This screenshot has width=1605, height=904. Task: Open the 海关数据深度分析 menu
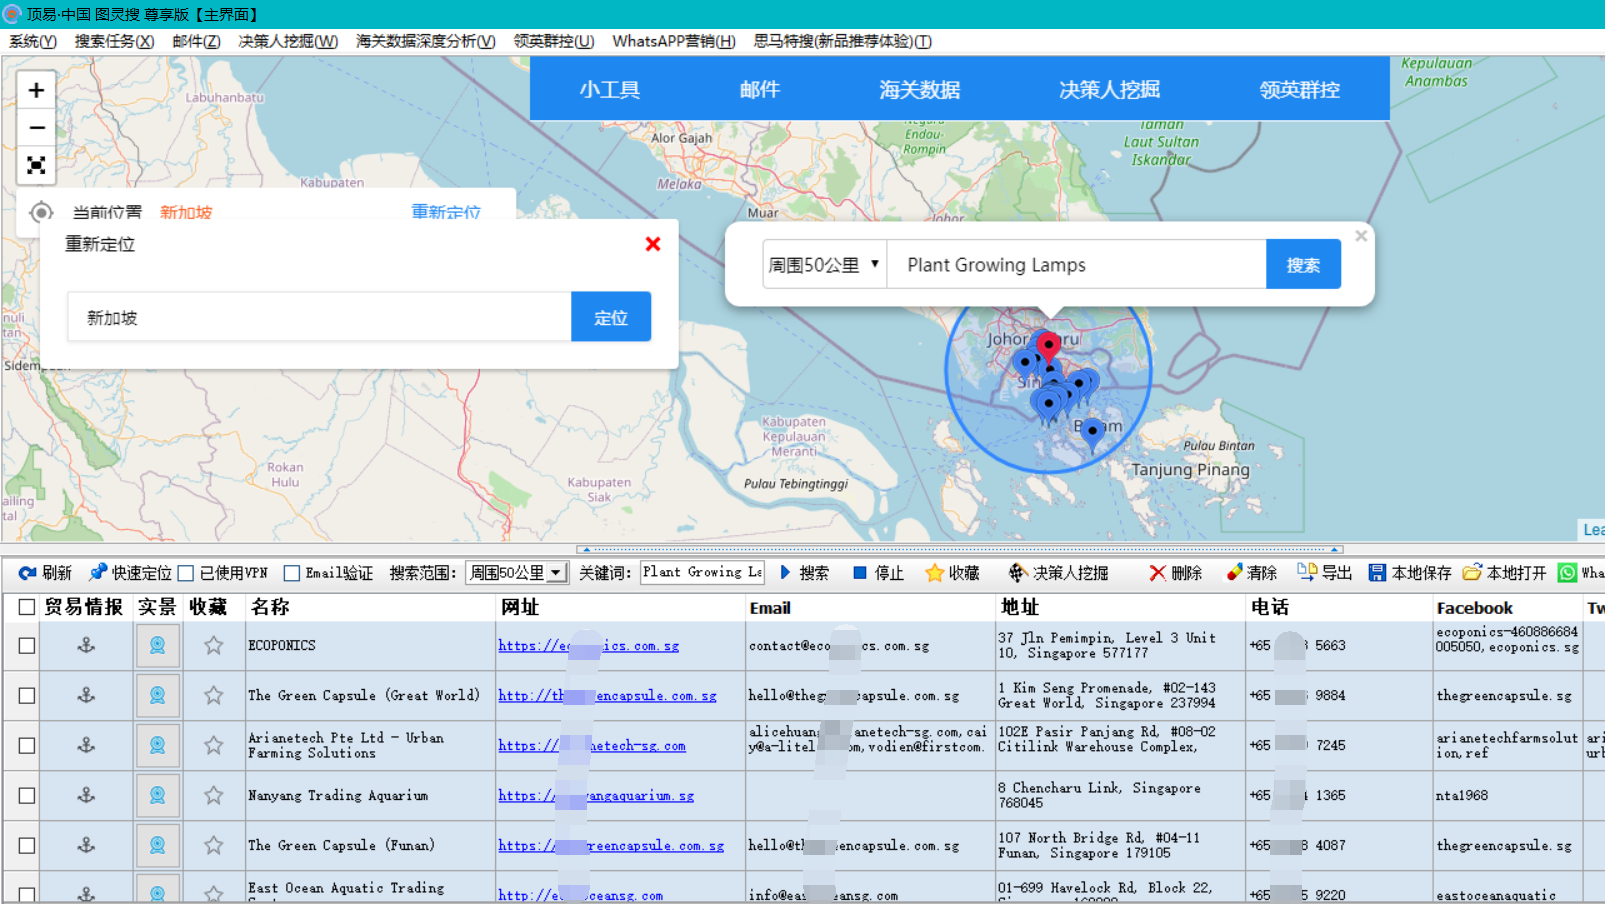tap(425, 41)
